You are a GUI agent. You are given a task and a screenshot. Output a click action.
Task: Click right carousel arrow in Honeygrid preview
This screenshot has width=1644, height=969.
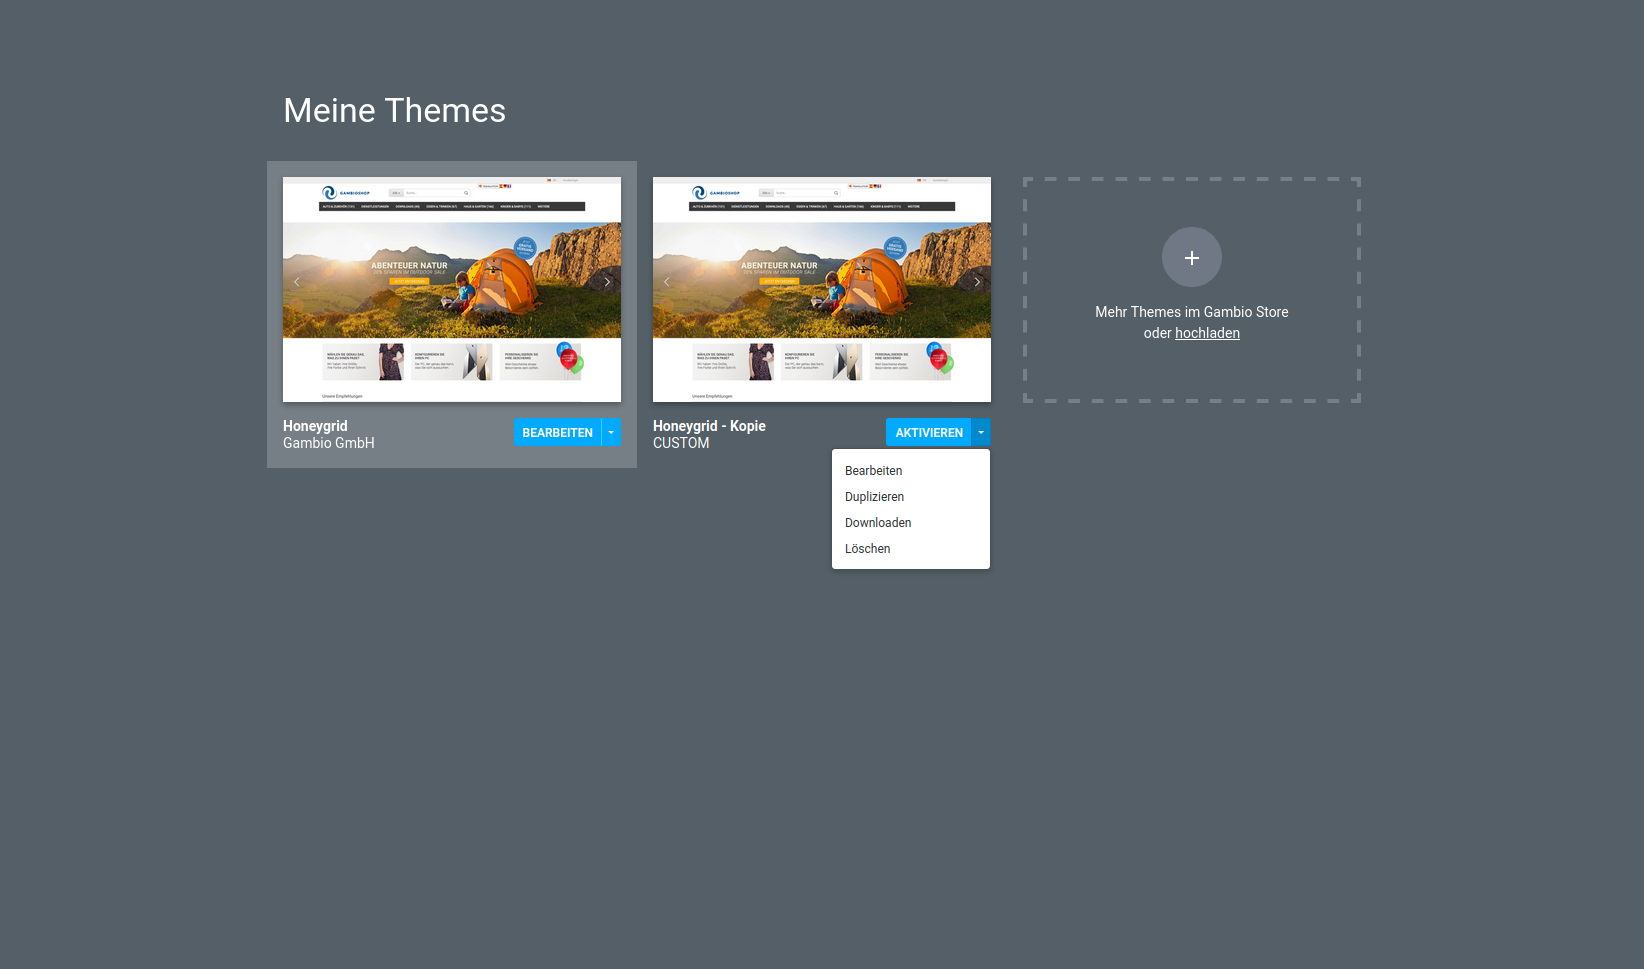pos(607,282)
